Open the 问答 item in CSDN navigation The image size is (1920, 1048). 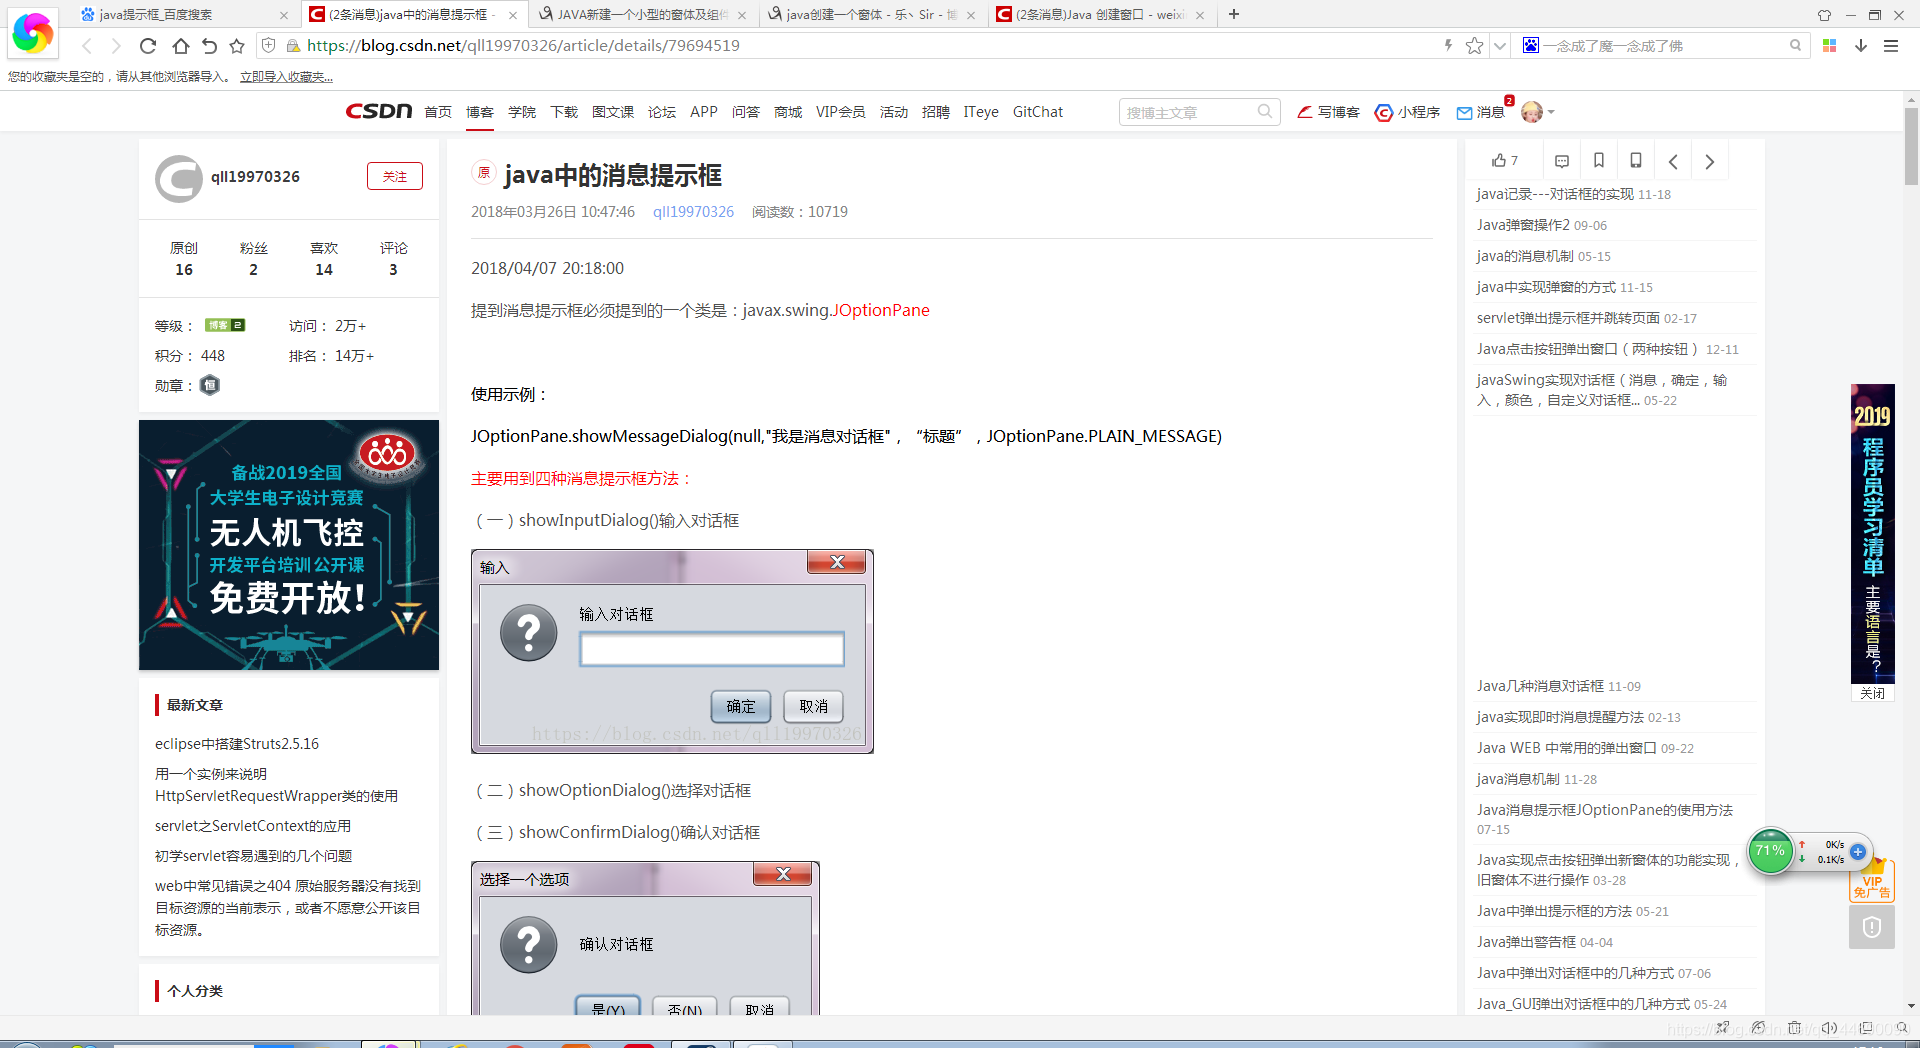[x=746, y=111]
